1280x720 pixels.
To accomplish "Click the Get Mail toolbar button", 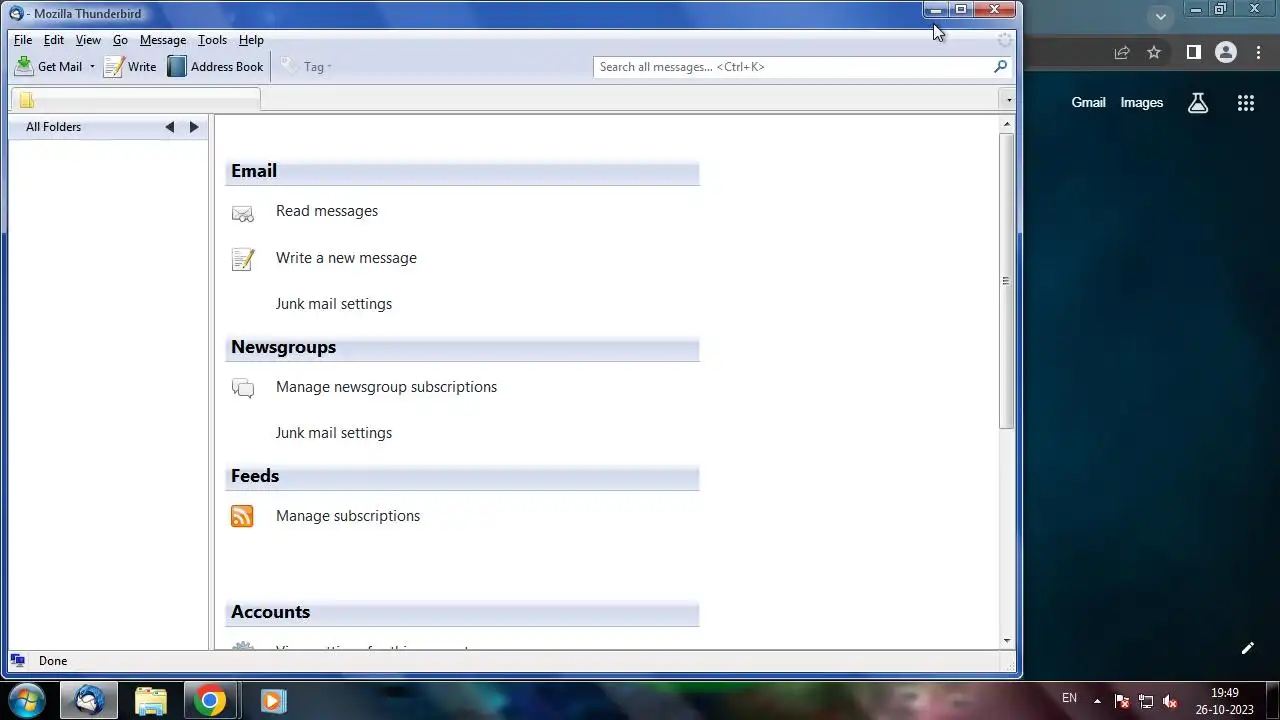I will pos(49,67).
